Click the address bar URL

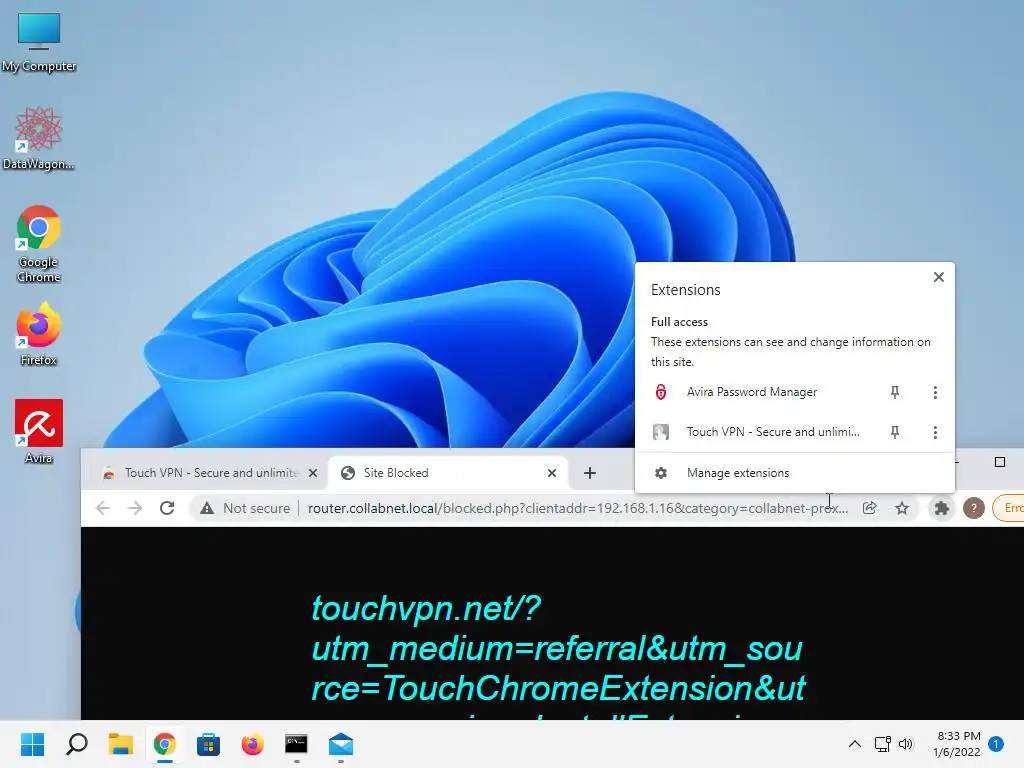(x=577, y=508)
